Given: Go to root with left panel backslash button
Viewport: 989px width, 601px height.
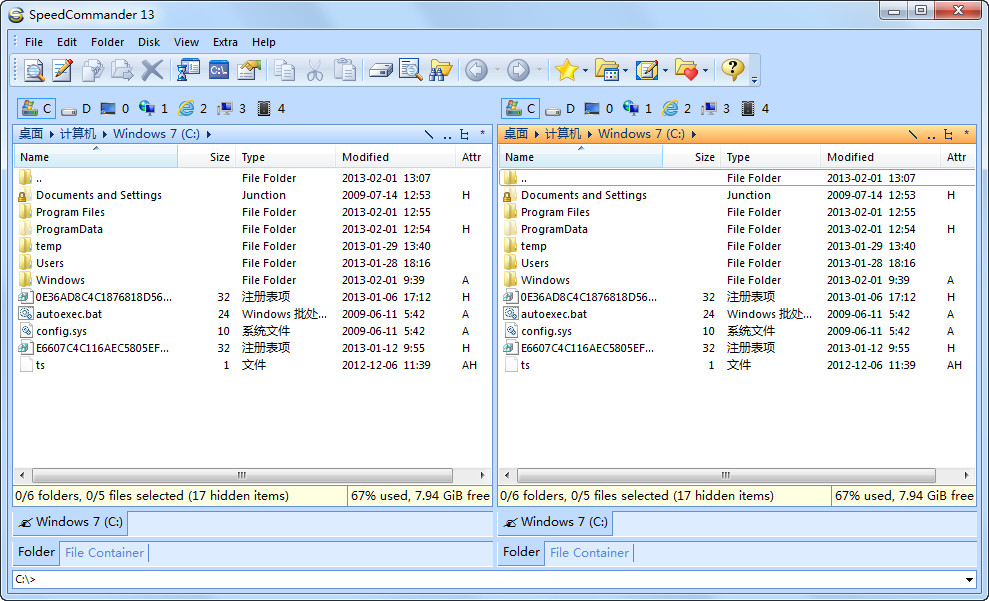Looking at the screenshot, I should (429, 134).
